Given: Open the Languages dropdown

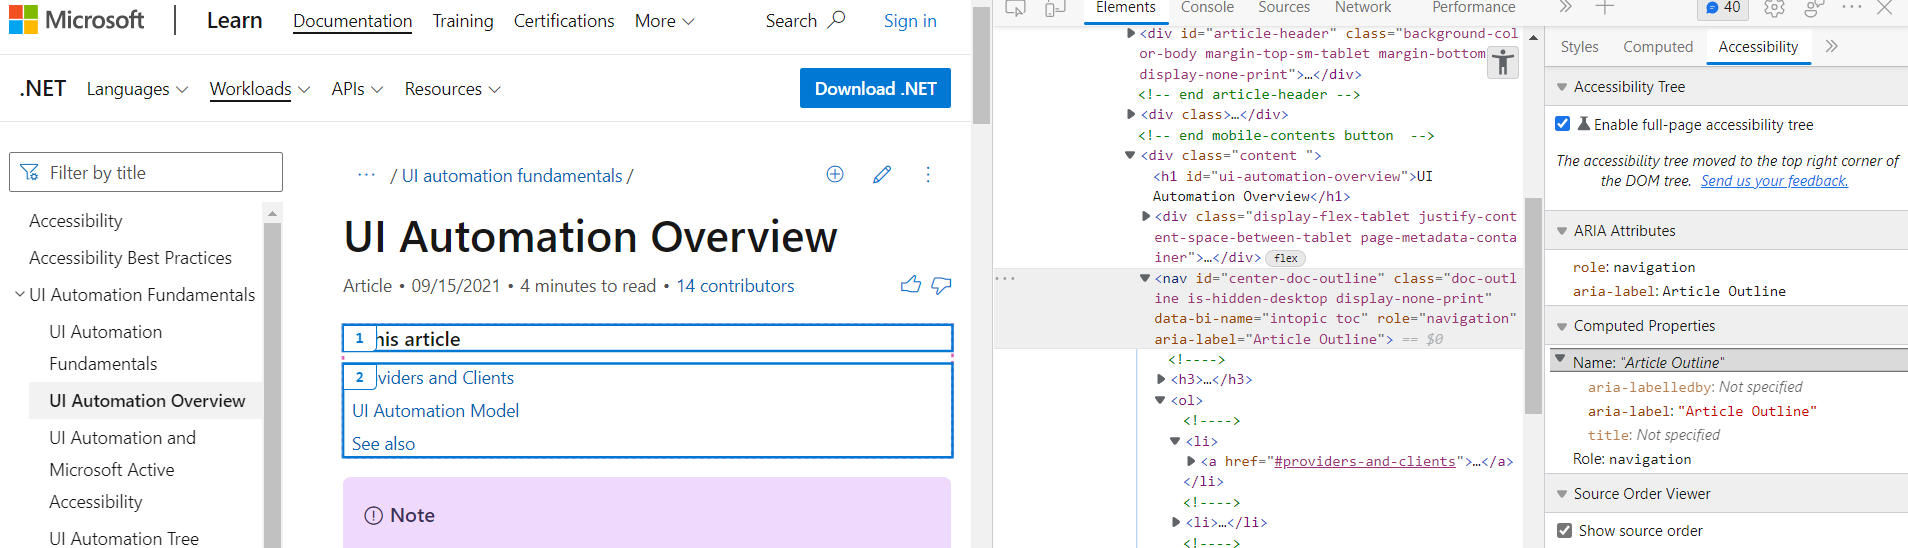Looking at the screenshot, I should (137, 89).
